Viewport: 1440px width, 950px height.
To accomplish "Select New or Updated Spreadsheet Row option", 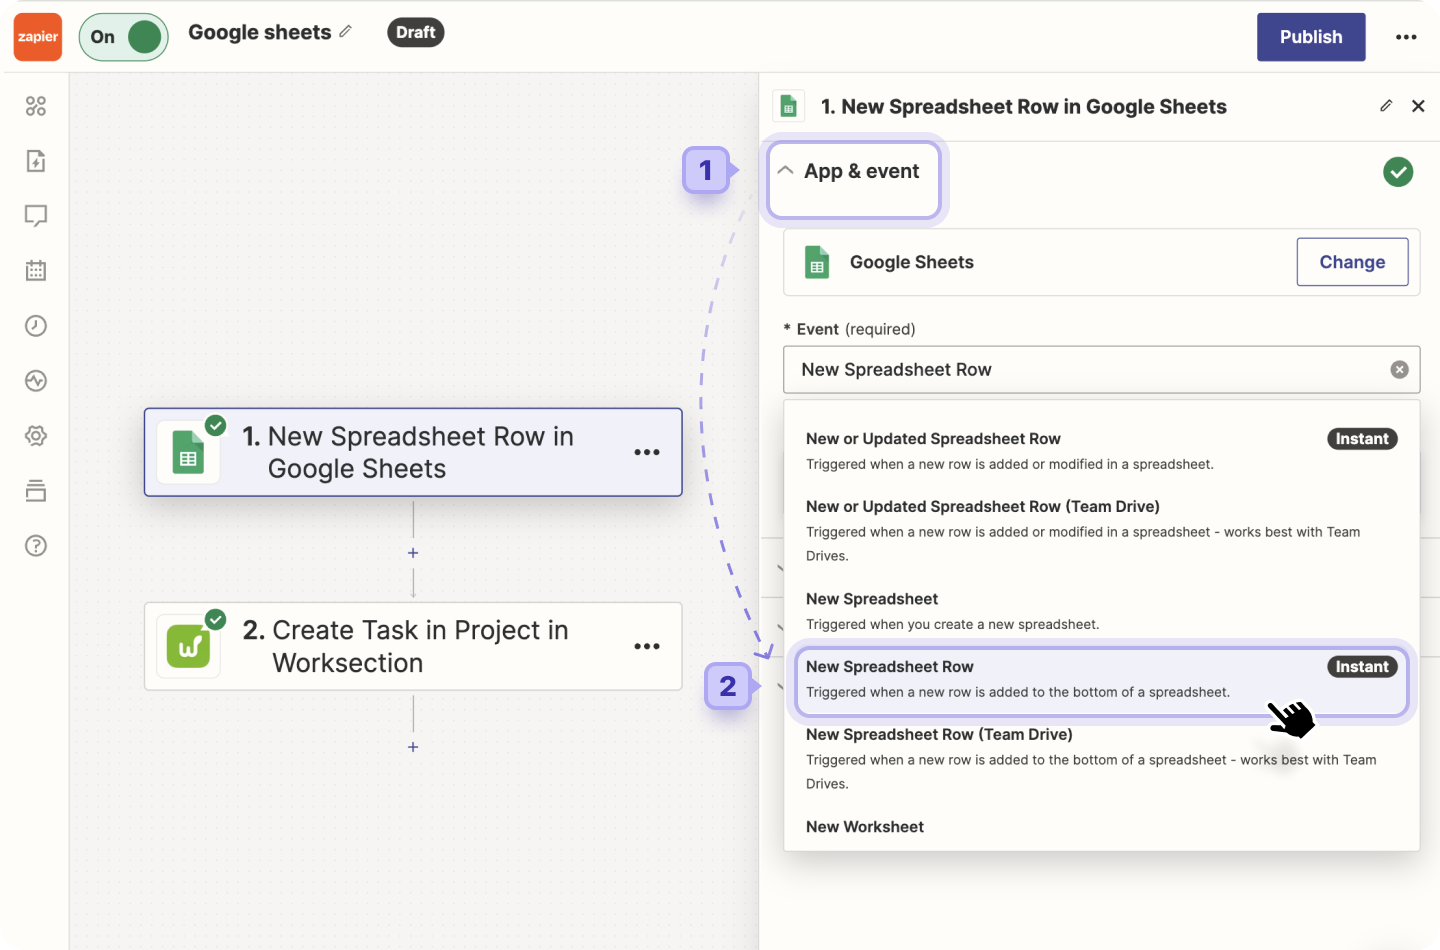I will (933, 438).
